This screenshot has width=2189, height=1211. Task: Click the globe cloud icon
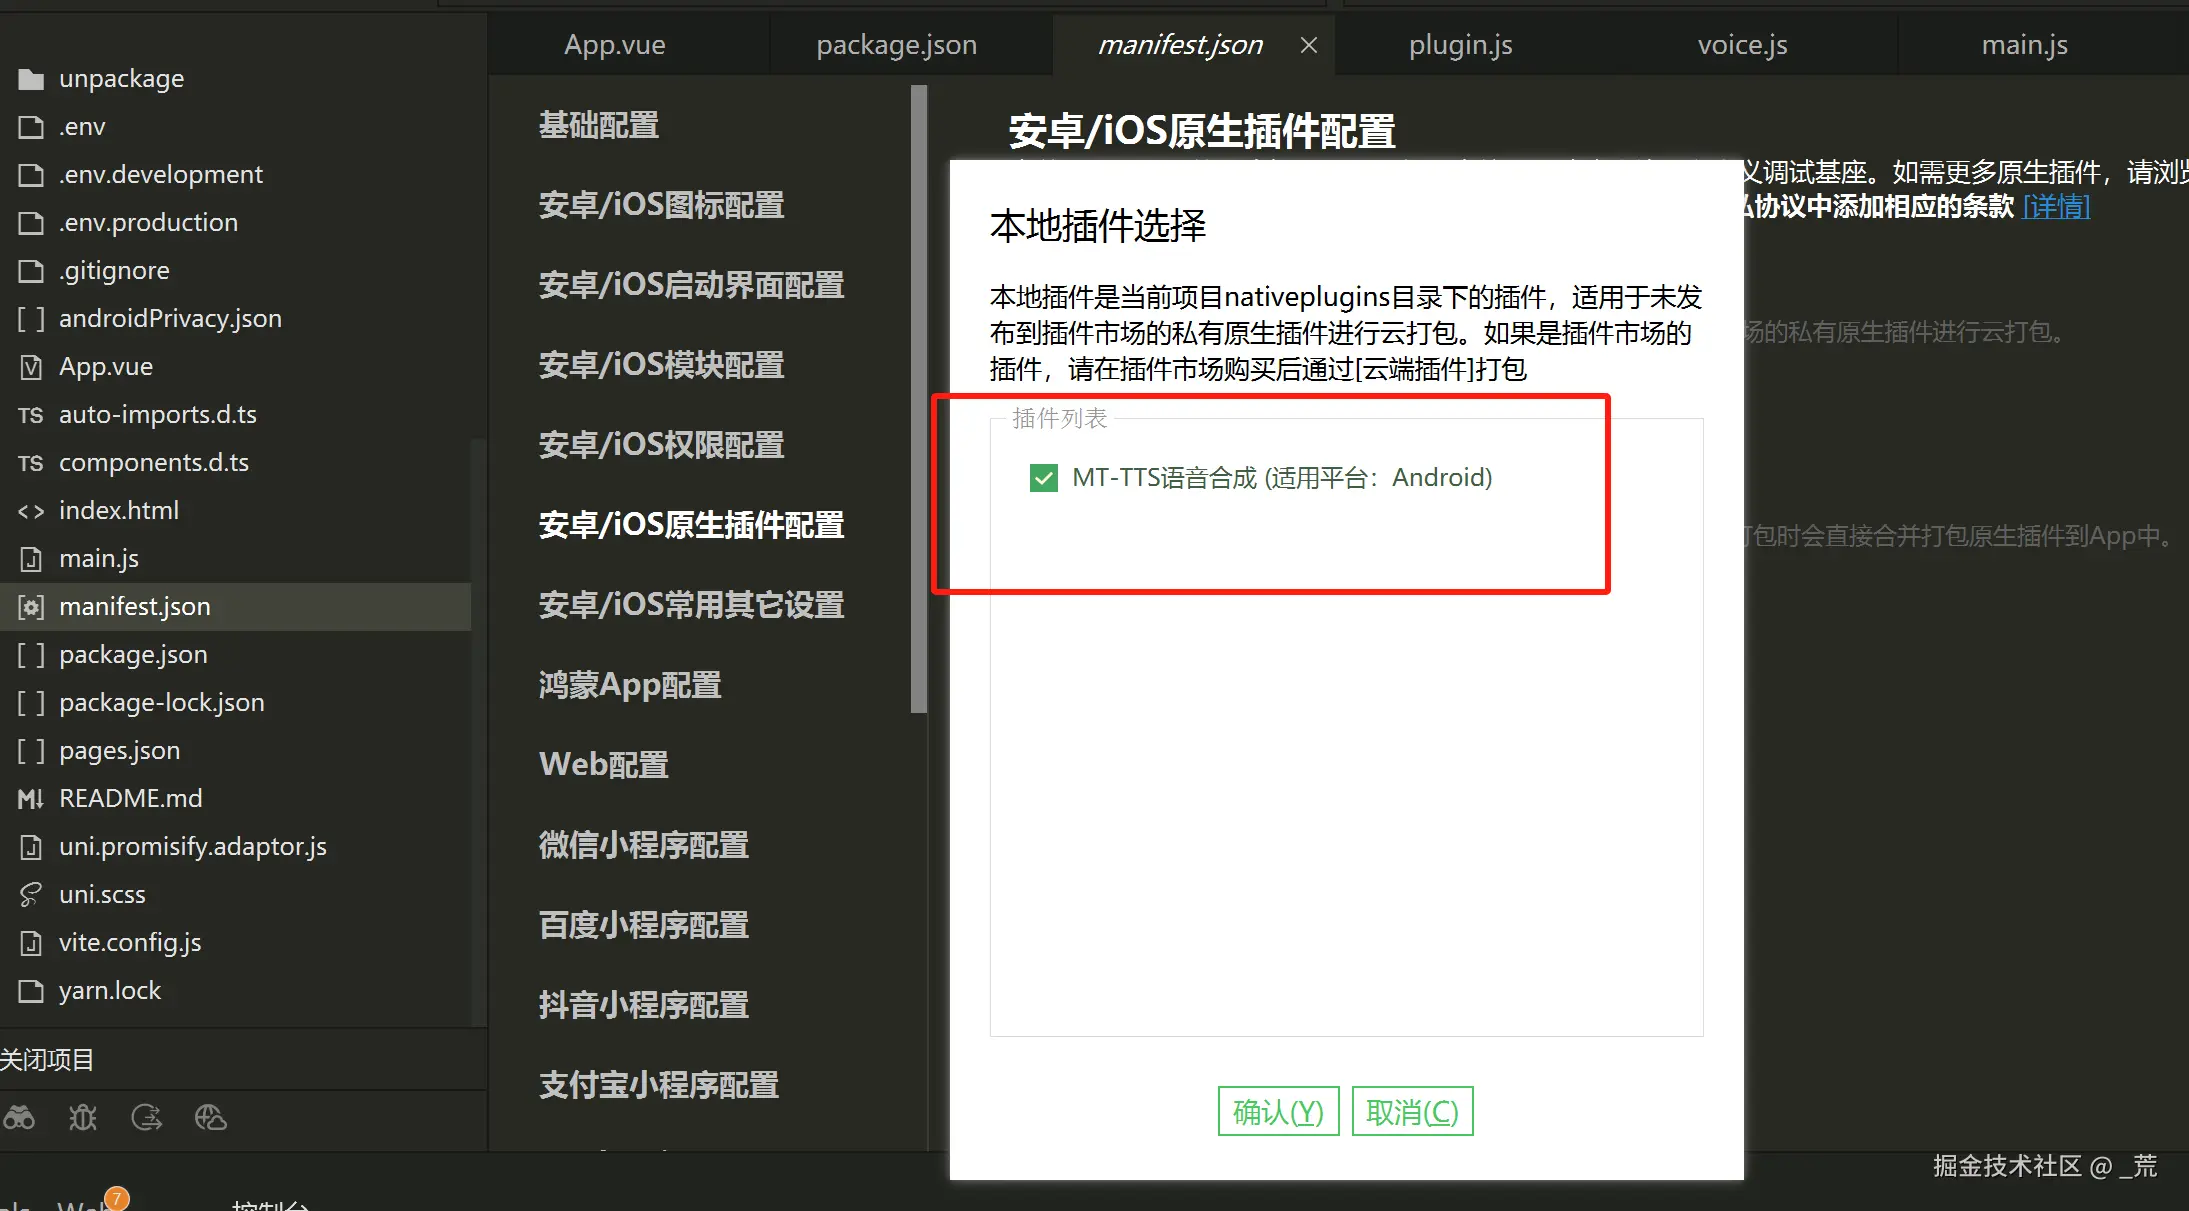210,1117
